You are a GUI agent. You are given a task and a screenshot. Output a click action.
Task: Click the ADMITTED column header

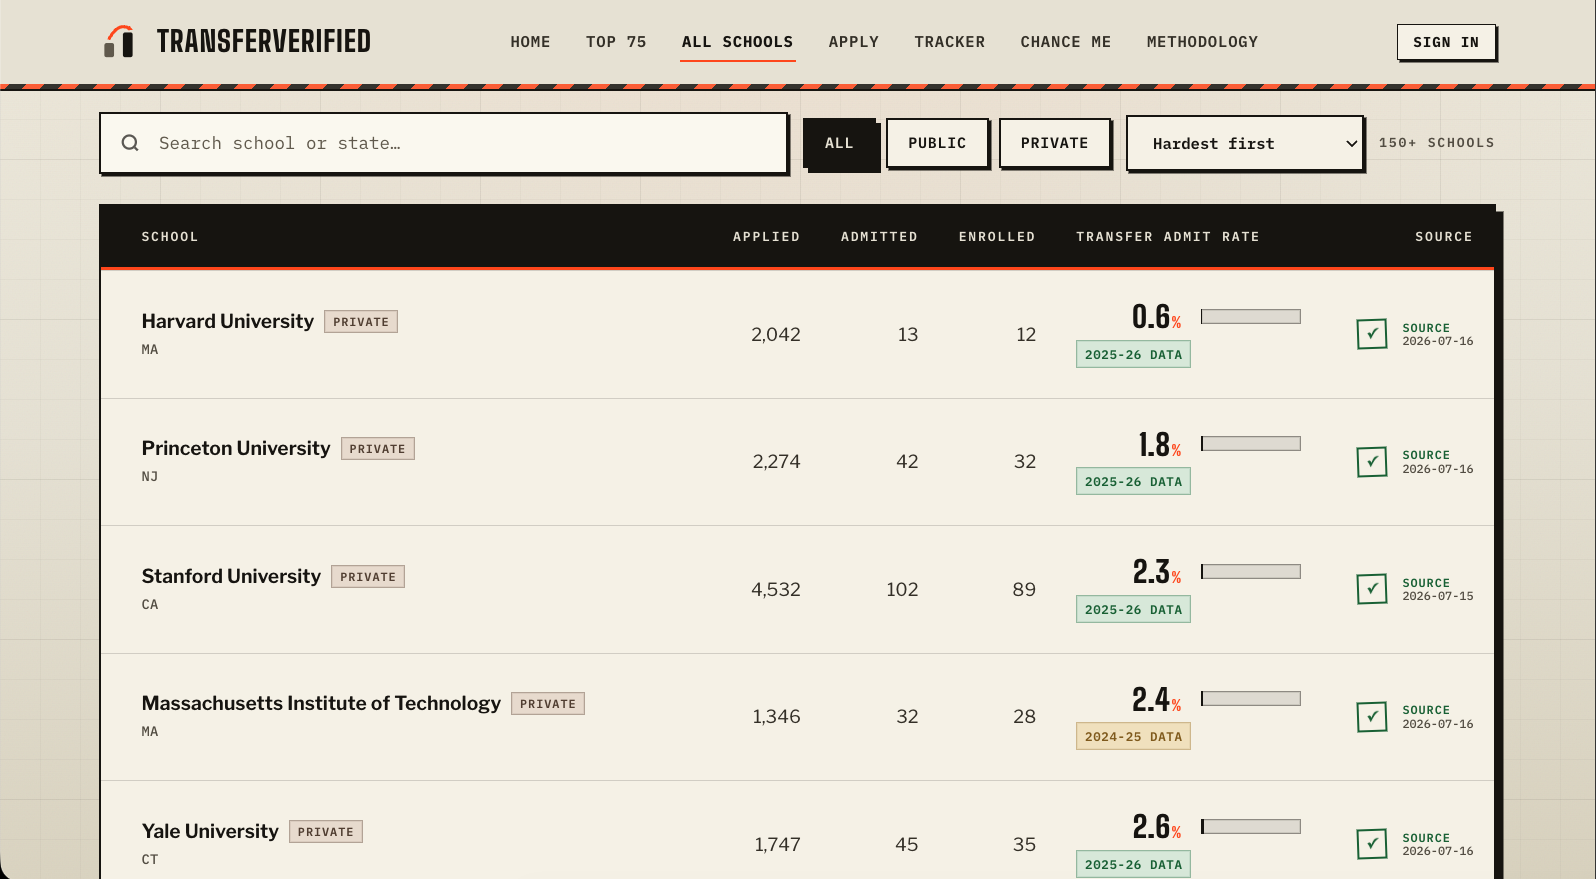tap(879, 237)
